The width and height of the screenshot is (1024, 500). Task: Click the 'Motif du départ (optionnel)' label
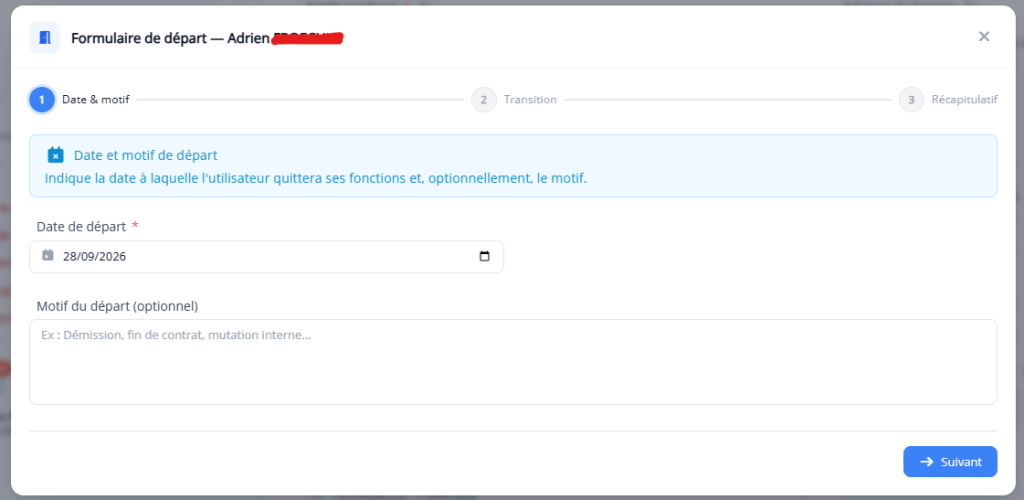[x=118, y=306]
